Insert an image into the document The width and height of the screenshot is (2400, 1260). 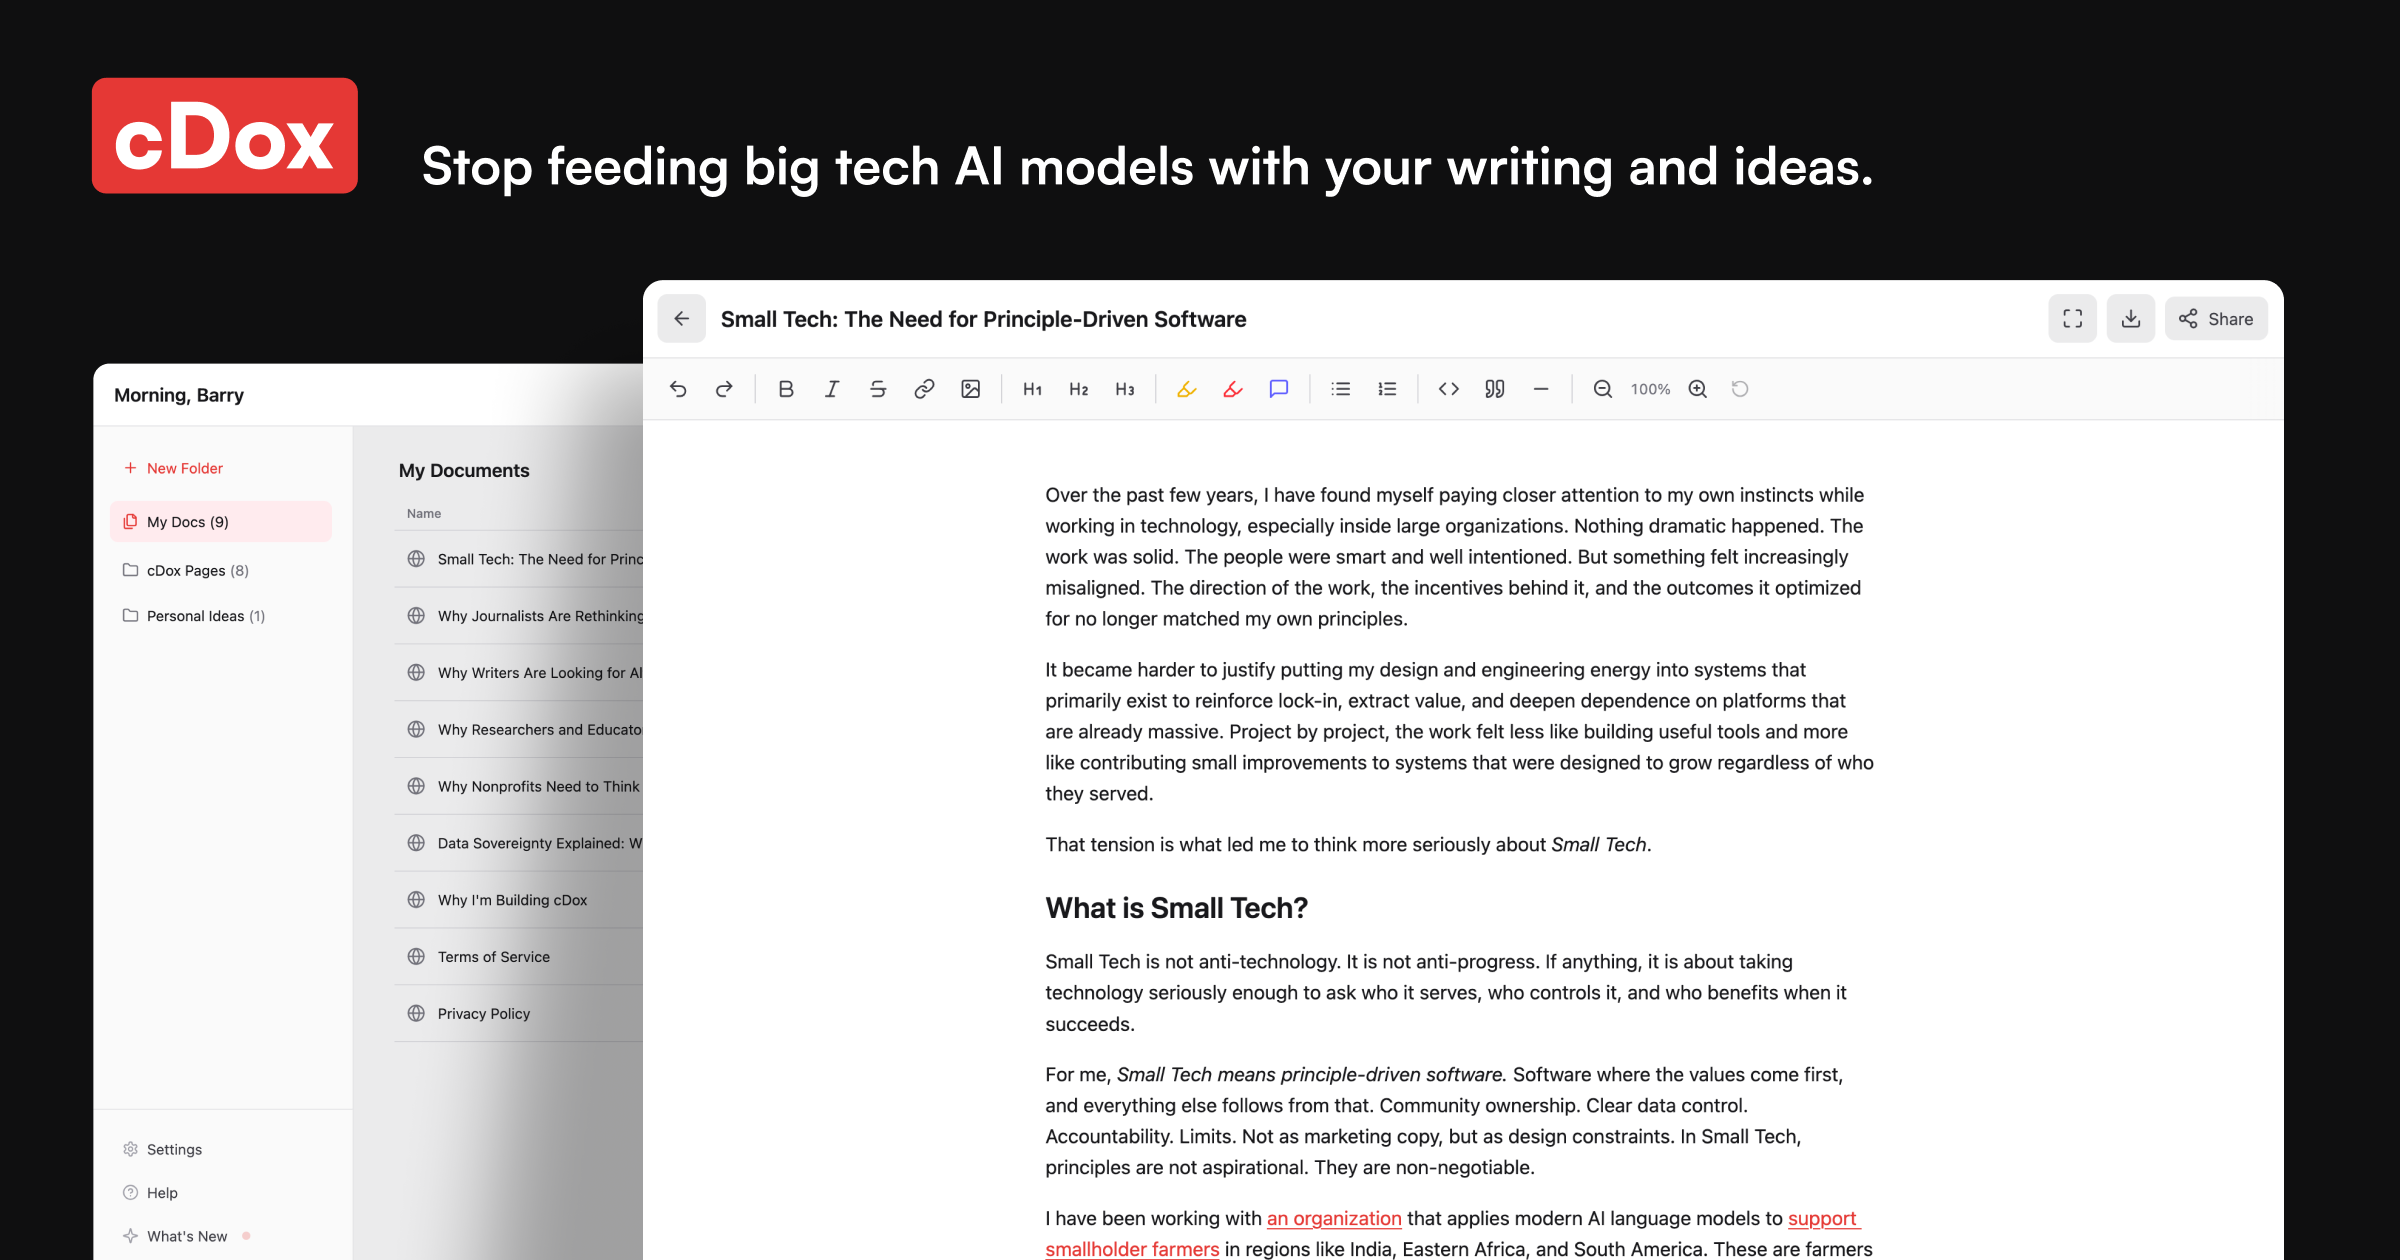[970, 389]
